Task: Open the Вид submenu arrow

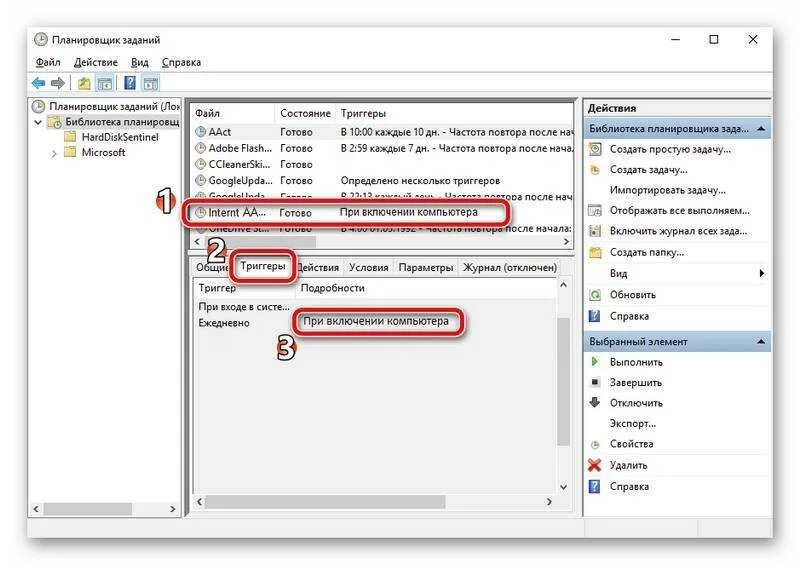Action: click(761, 273)
